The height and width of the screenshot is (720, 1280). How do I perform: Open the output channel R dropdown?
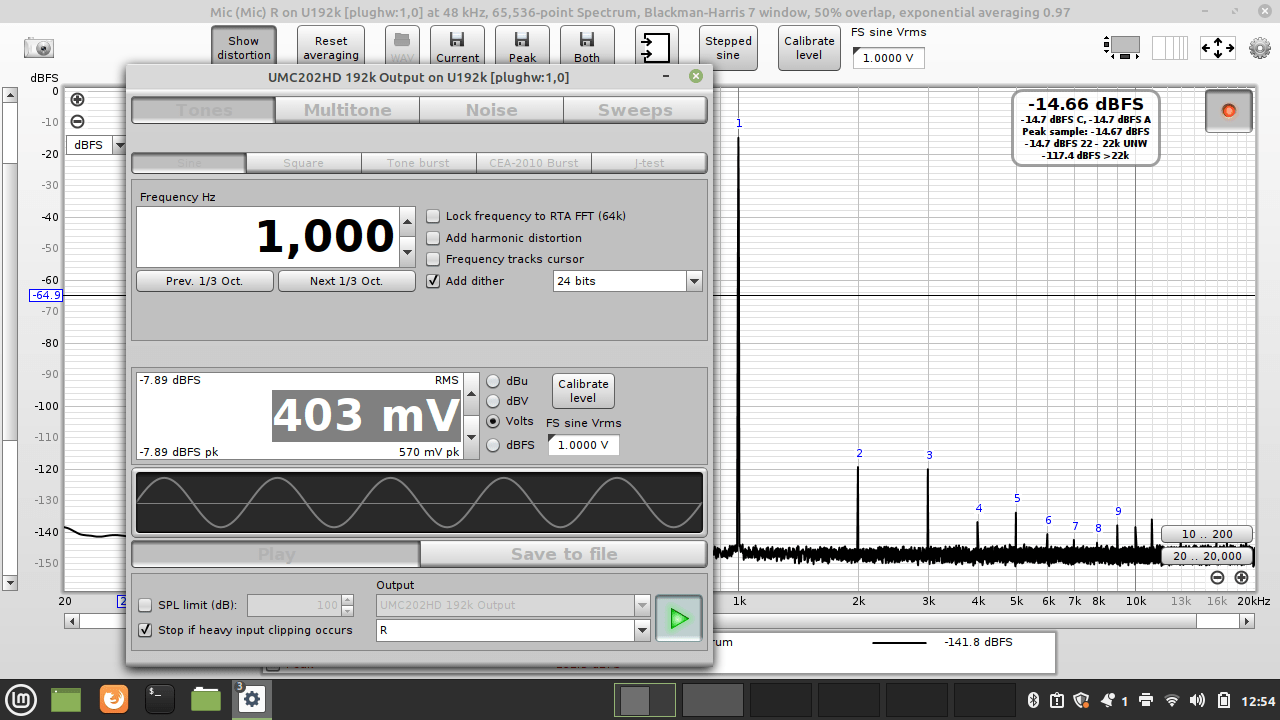tap(642, 630)
